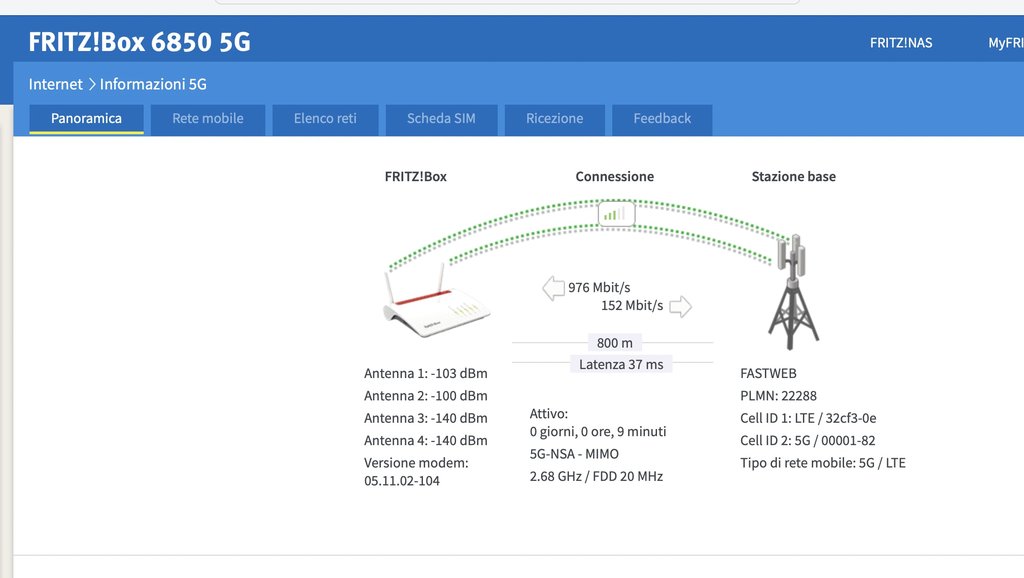Click the cell tower base station icon
The height and width of the screenshot is (578, 1024).
(x=793, y=292)
